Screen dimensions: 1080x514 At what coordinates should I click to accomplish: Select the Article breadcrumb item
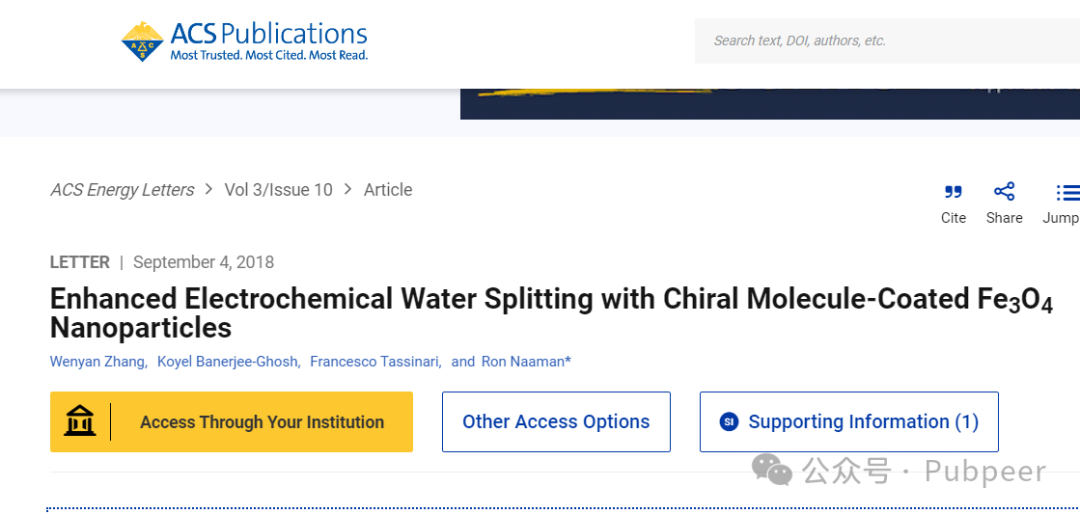388,190
